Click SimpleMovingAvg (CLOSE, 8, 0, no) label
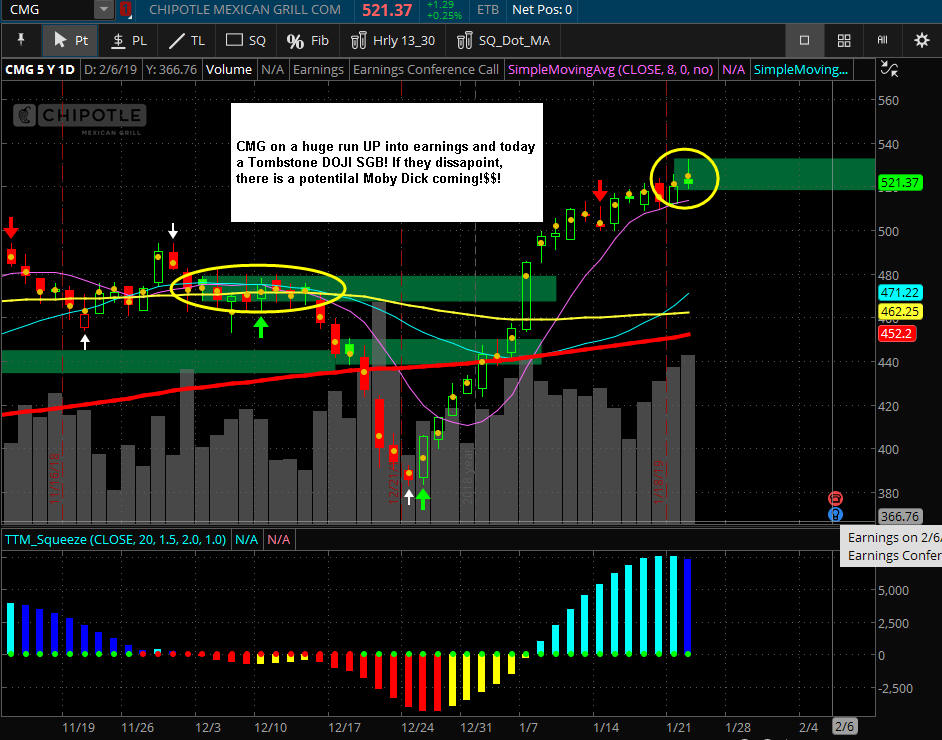This screenshot has width=942, height=740. (x=610, y=70)
